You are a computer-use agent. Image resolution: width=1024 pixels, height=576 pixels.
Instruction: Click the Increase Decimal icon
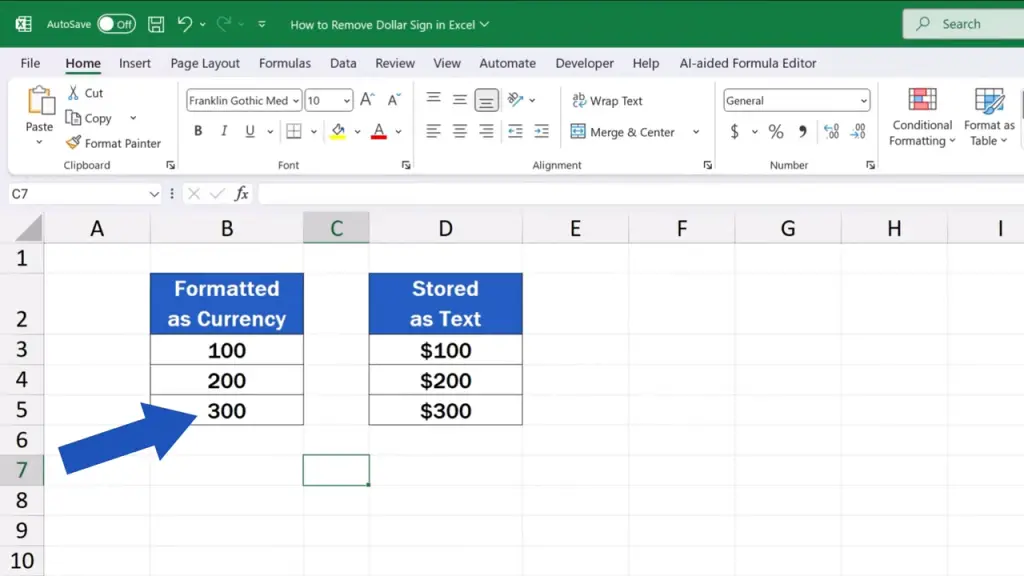[x=831, y=132]
